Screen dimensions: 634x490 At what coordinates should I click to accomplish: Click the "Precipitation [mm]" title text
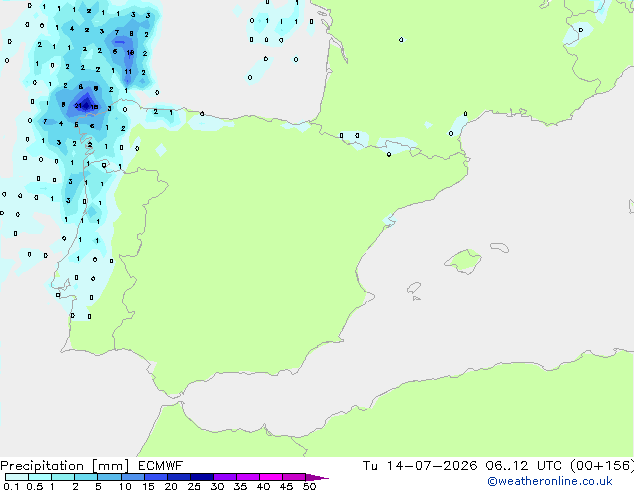pyautogui.click(x=65, y=466)
